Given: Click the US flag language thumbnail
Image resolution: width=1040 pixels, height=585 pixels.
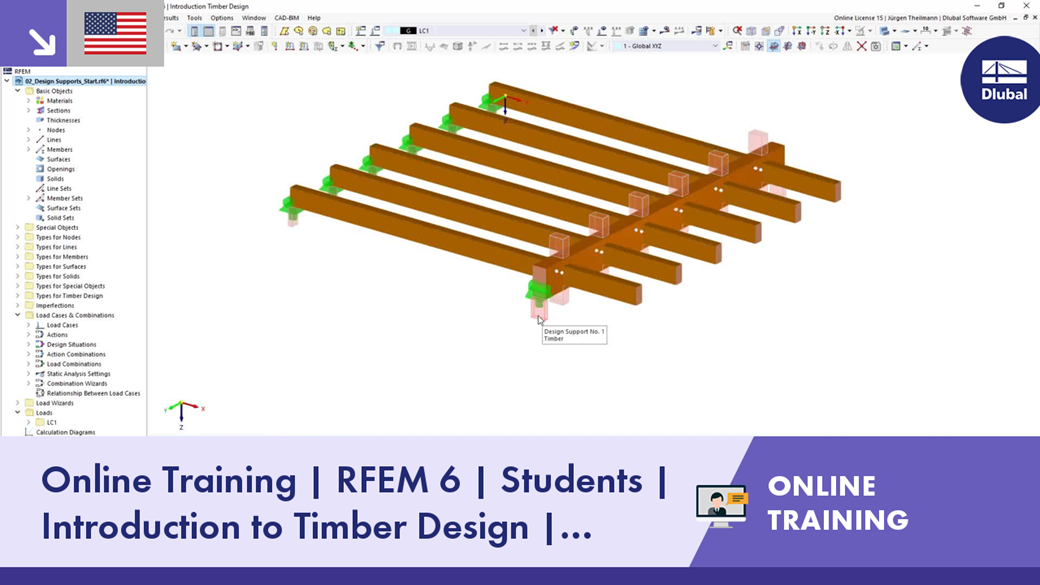Looking at the screenshot, I should pos(115,33).
